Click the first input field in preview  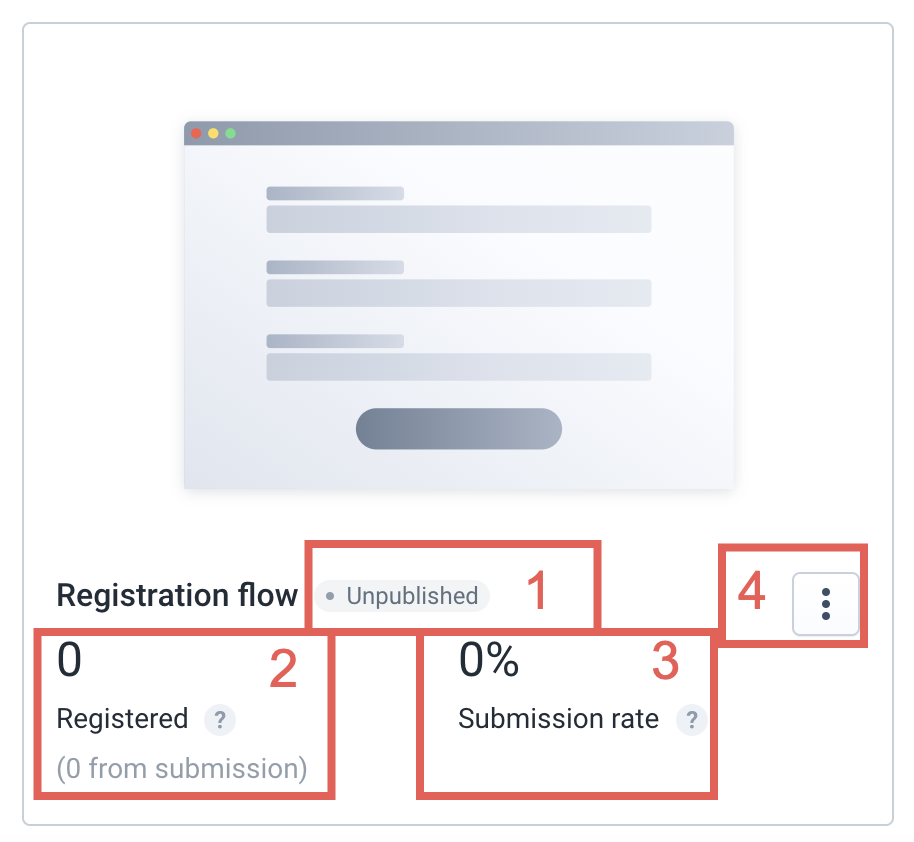(459, 219)
